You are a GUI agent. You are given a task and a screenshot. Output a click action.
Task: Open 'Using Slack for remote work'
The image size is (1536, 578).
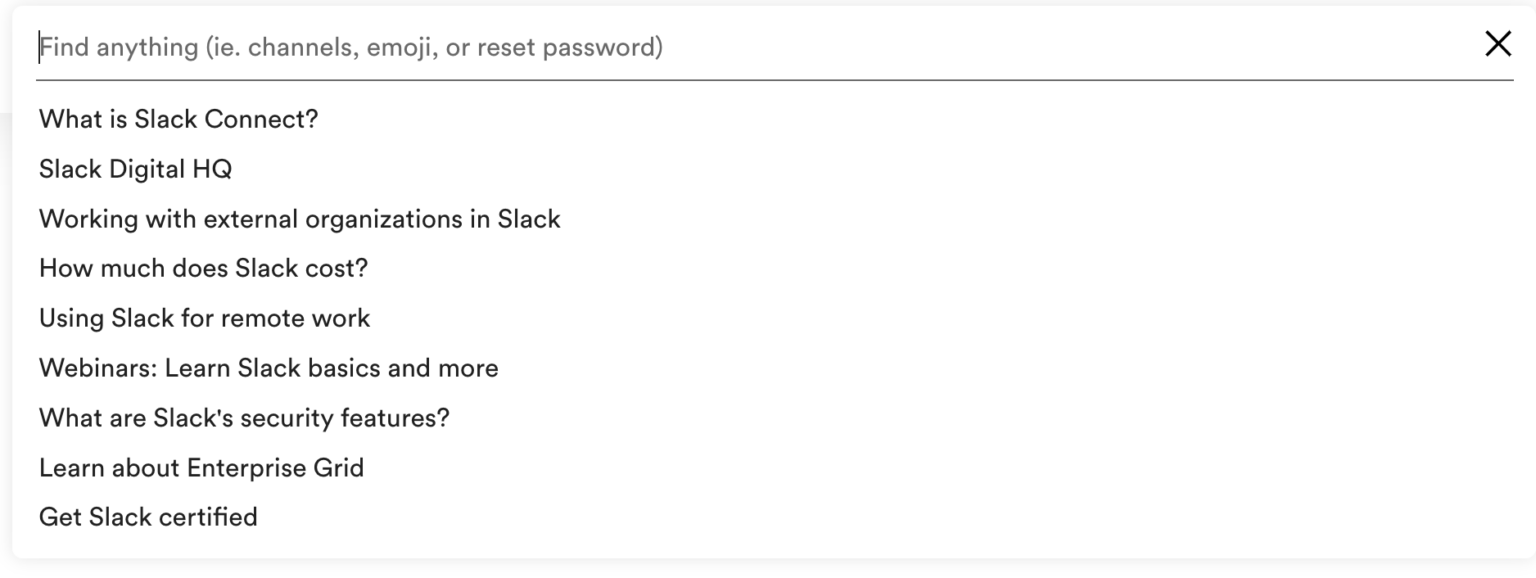pos(204,318)
